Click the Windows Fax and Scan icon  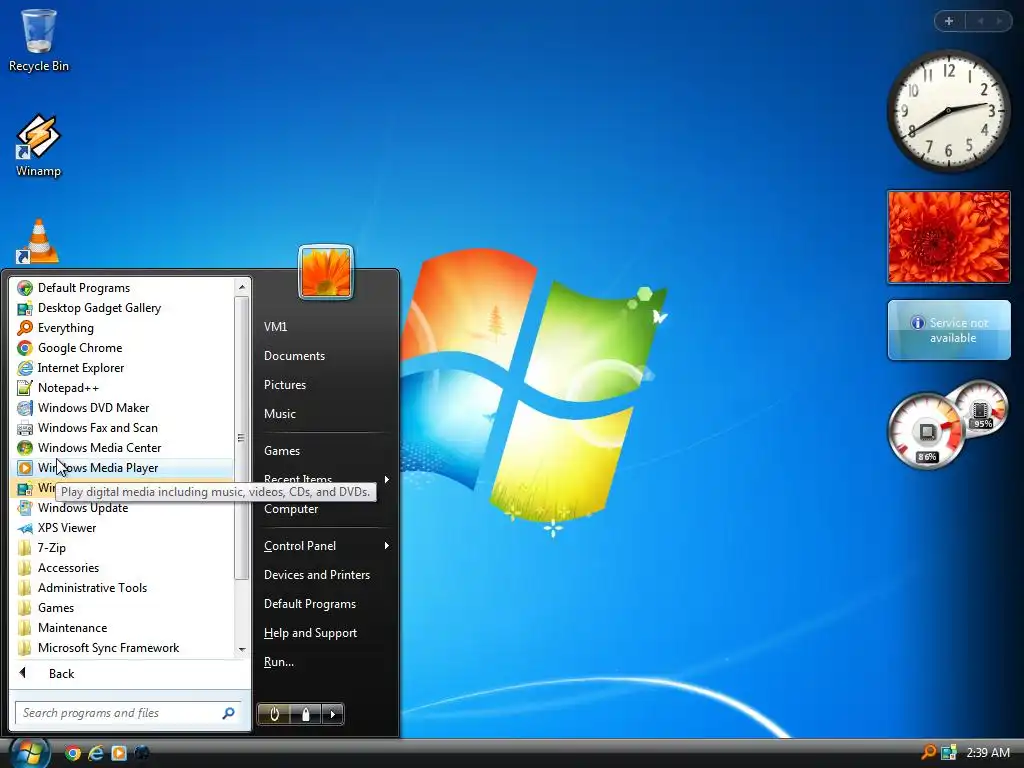(x=25, y=428)
